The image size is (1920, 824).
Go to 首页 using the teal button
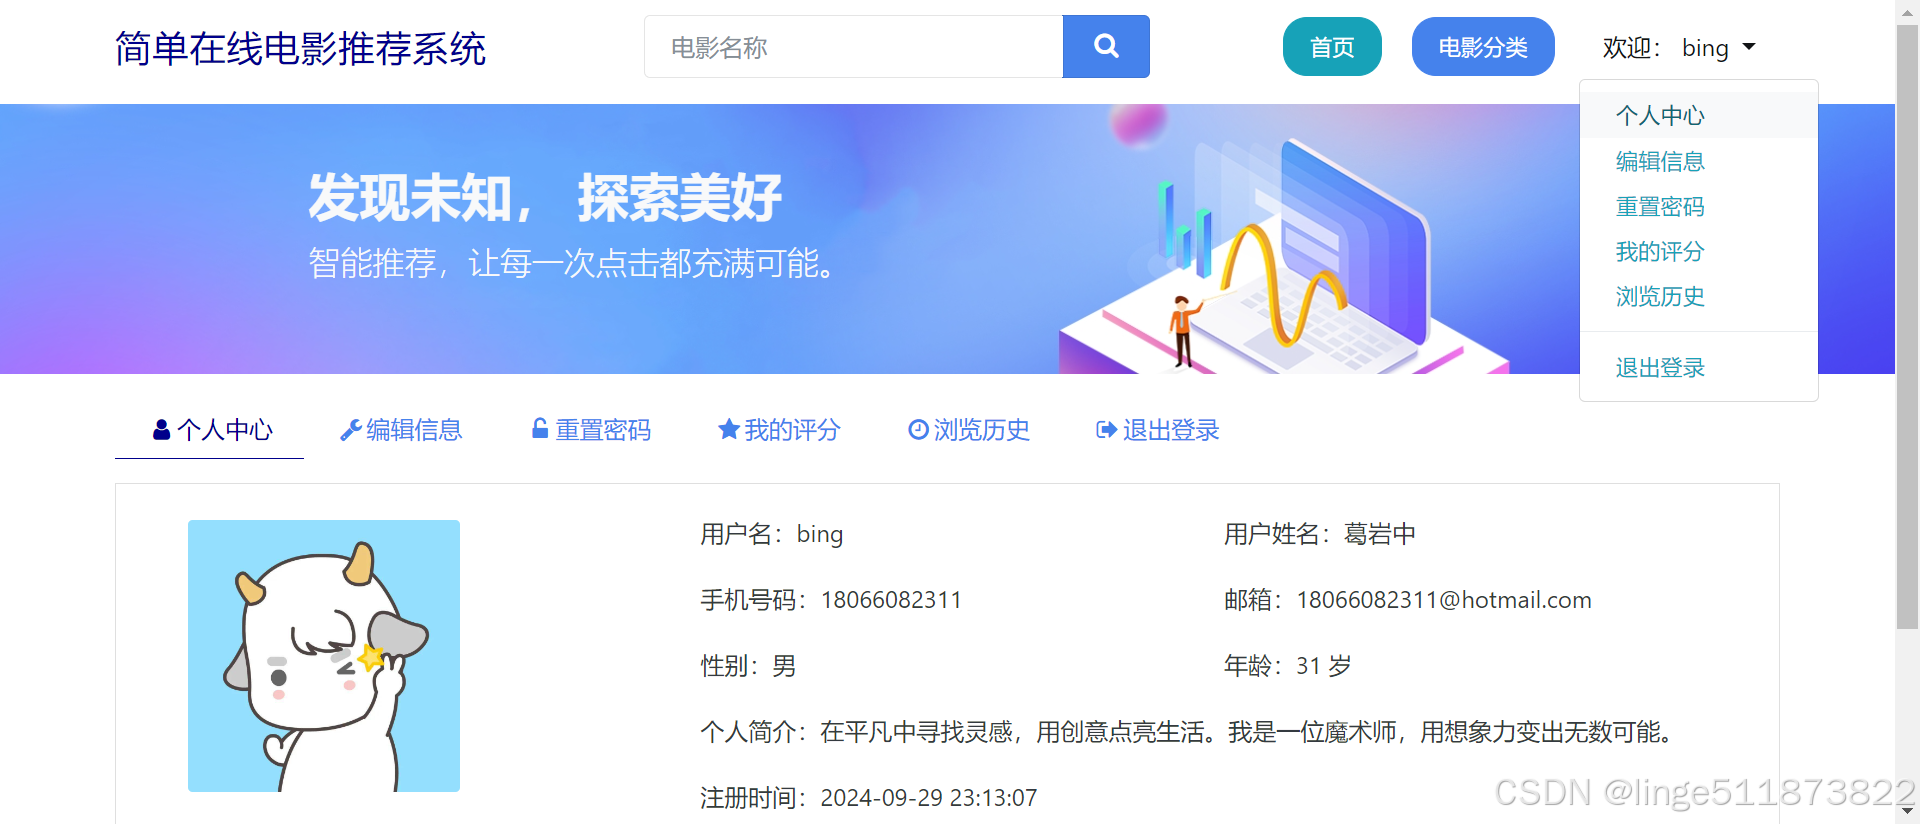[x=1332, y=47]
